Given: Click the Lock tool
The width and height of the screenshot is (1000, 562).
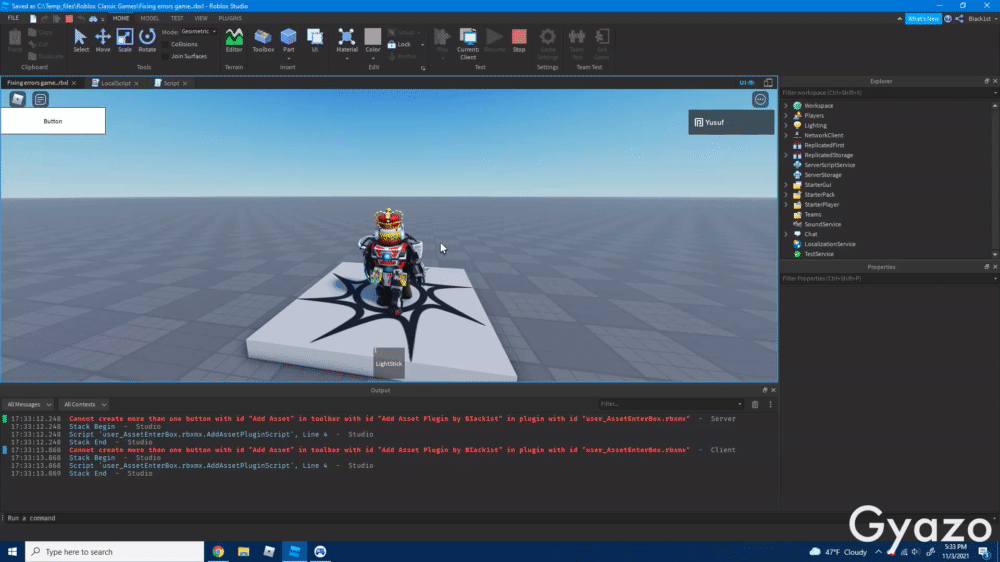Looking at the screenshot, I should coord(399,45).
